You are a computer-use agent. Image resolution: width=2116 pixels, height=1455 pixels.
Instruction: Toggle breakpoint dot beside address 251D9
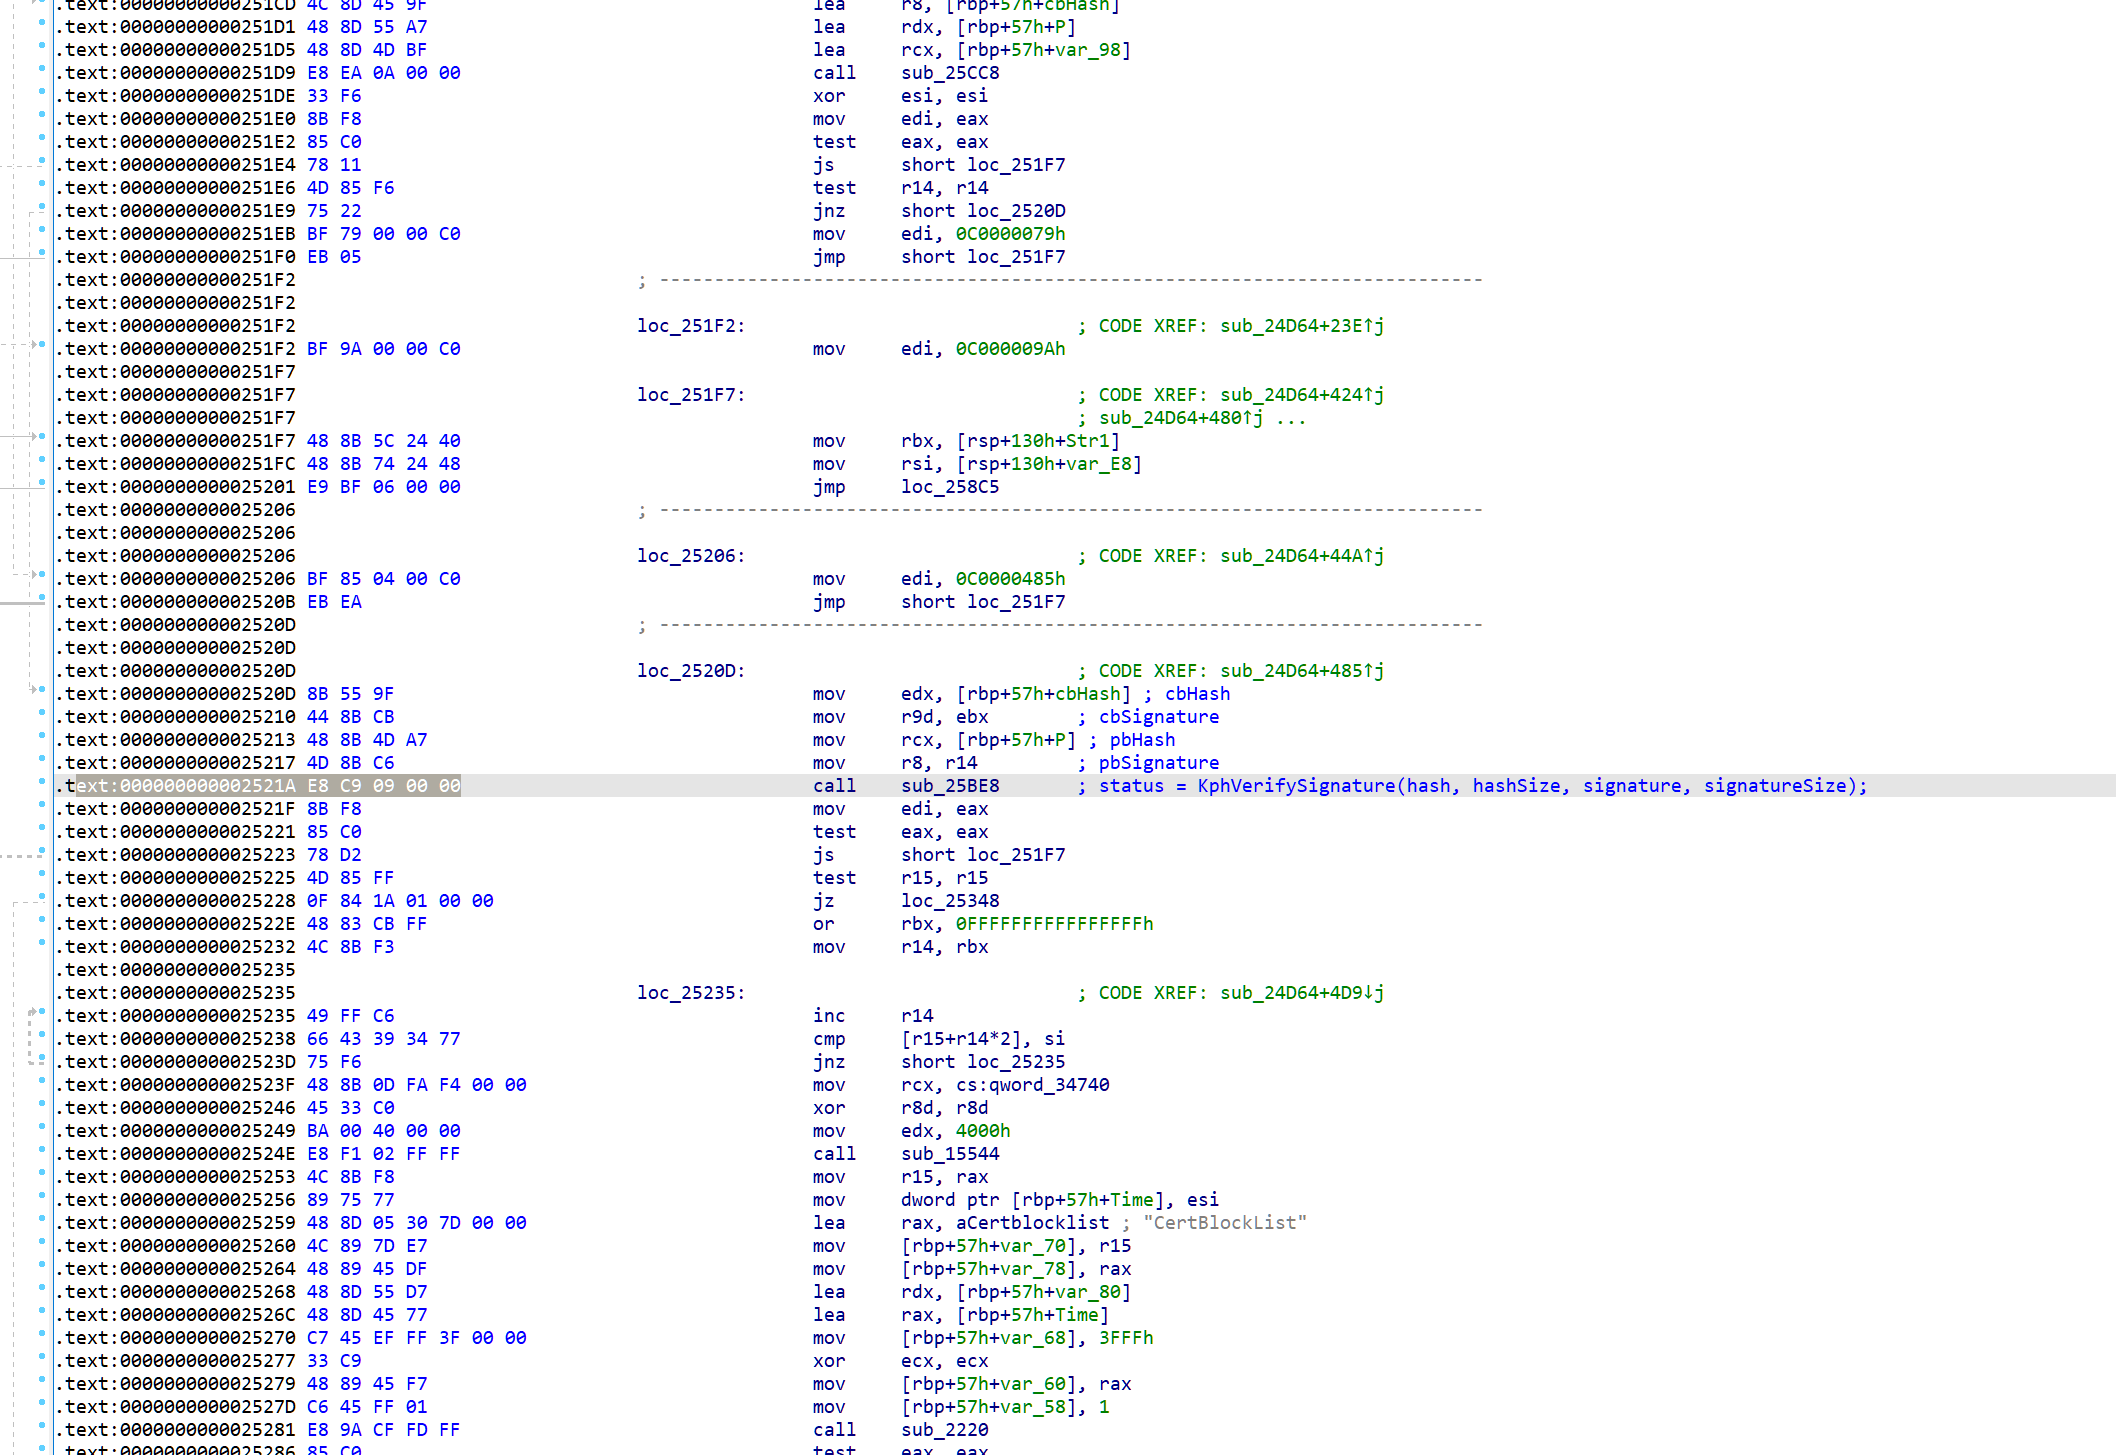click(x=42, y=69)
